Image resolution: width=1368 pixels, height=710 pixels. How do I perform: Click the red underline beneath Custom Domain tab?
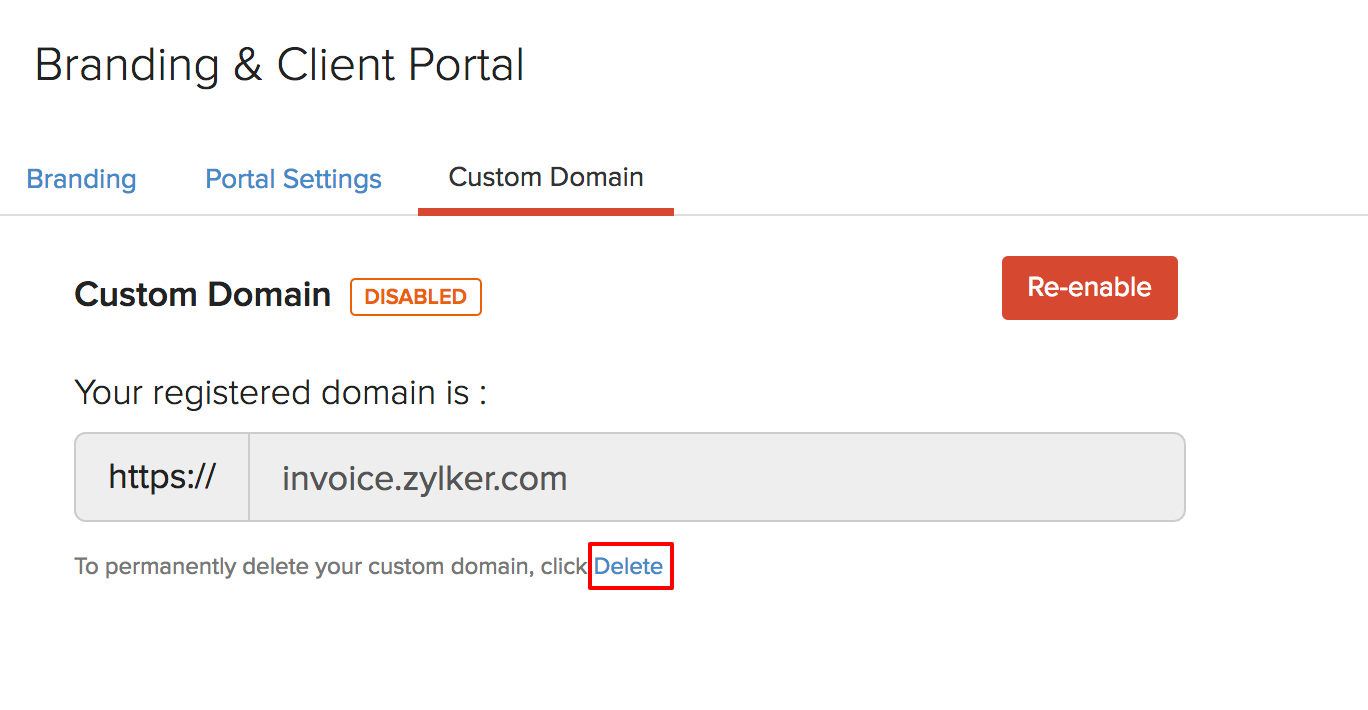tap(545, 211)
